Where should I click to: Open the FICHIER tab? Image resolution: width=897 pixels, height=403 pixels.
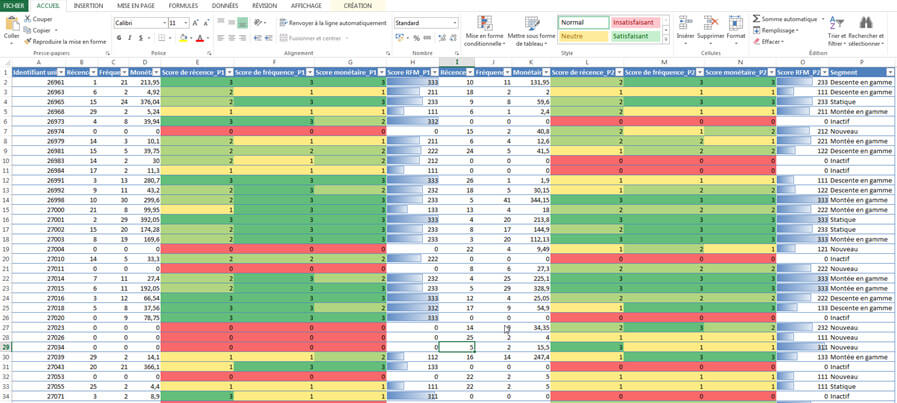click(14, 6)
